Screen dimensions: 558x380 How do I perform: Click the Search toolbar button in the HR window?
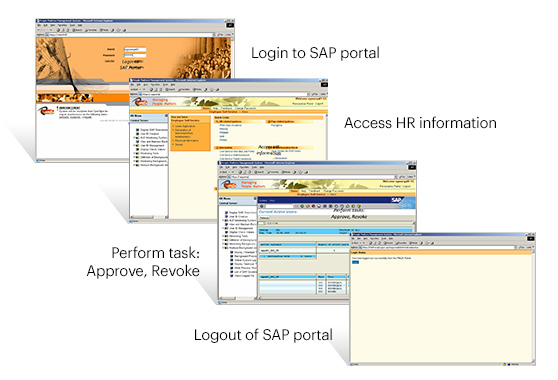tap(170, 89)
